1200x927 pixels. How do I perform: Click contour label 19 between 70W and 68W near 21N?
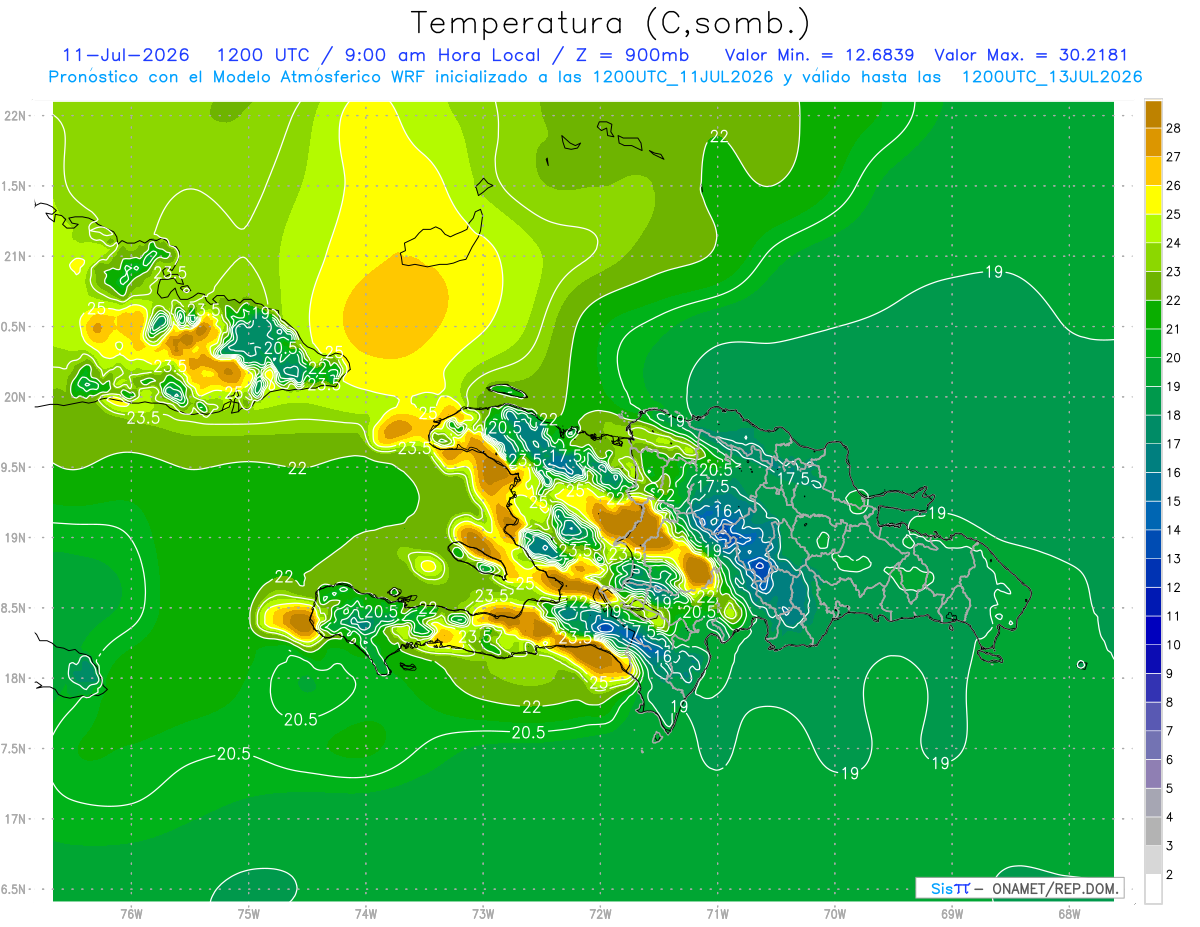[x=994, y=272]
